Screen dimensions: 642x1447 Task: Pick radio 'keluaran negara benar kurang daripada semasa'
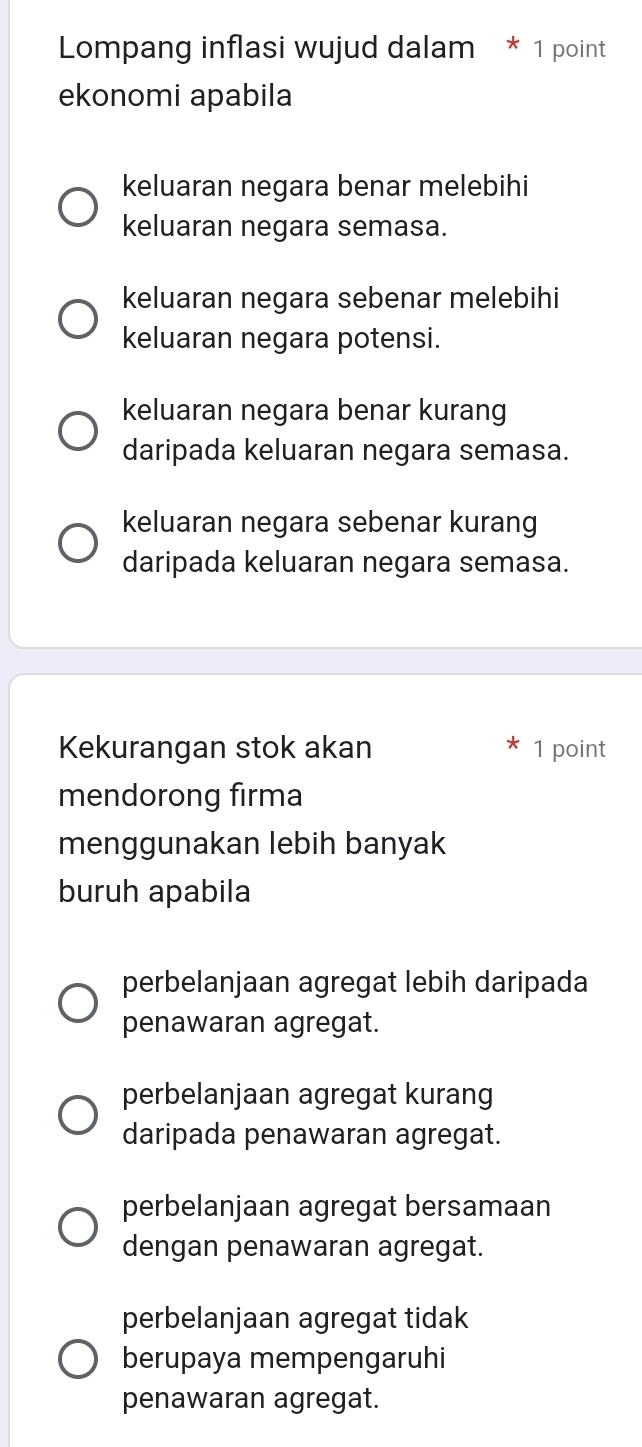78,430
